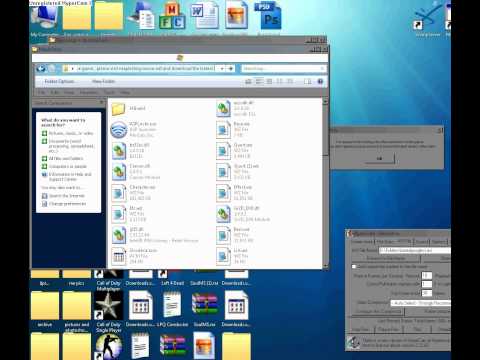Image resolution: width=480 pixels, height=360 pixels.
Task: Click the Key Frame every field in HyperCam
Action: [x=427, y=293]
